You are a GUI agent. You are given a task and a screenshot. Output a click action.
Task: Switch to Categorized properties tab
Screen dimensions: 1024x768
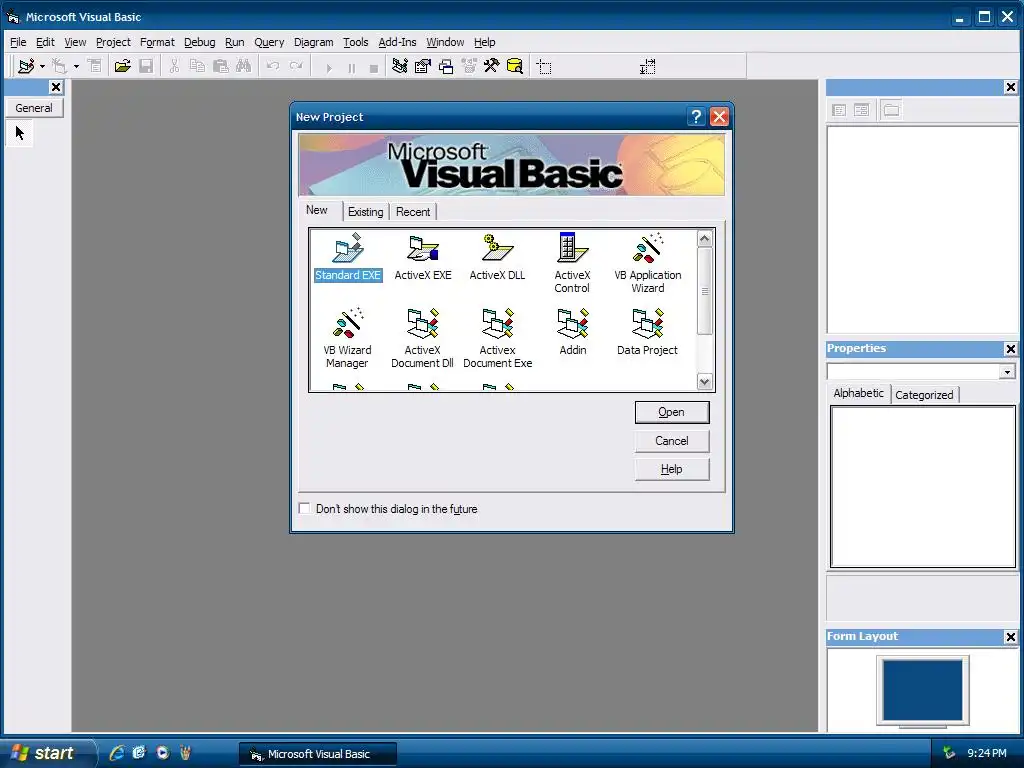(924, 394)
